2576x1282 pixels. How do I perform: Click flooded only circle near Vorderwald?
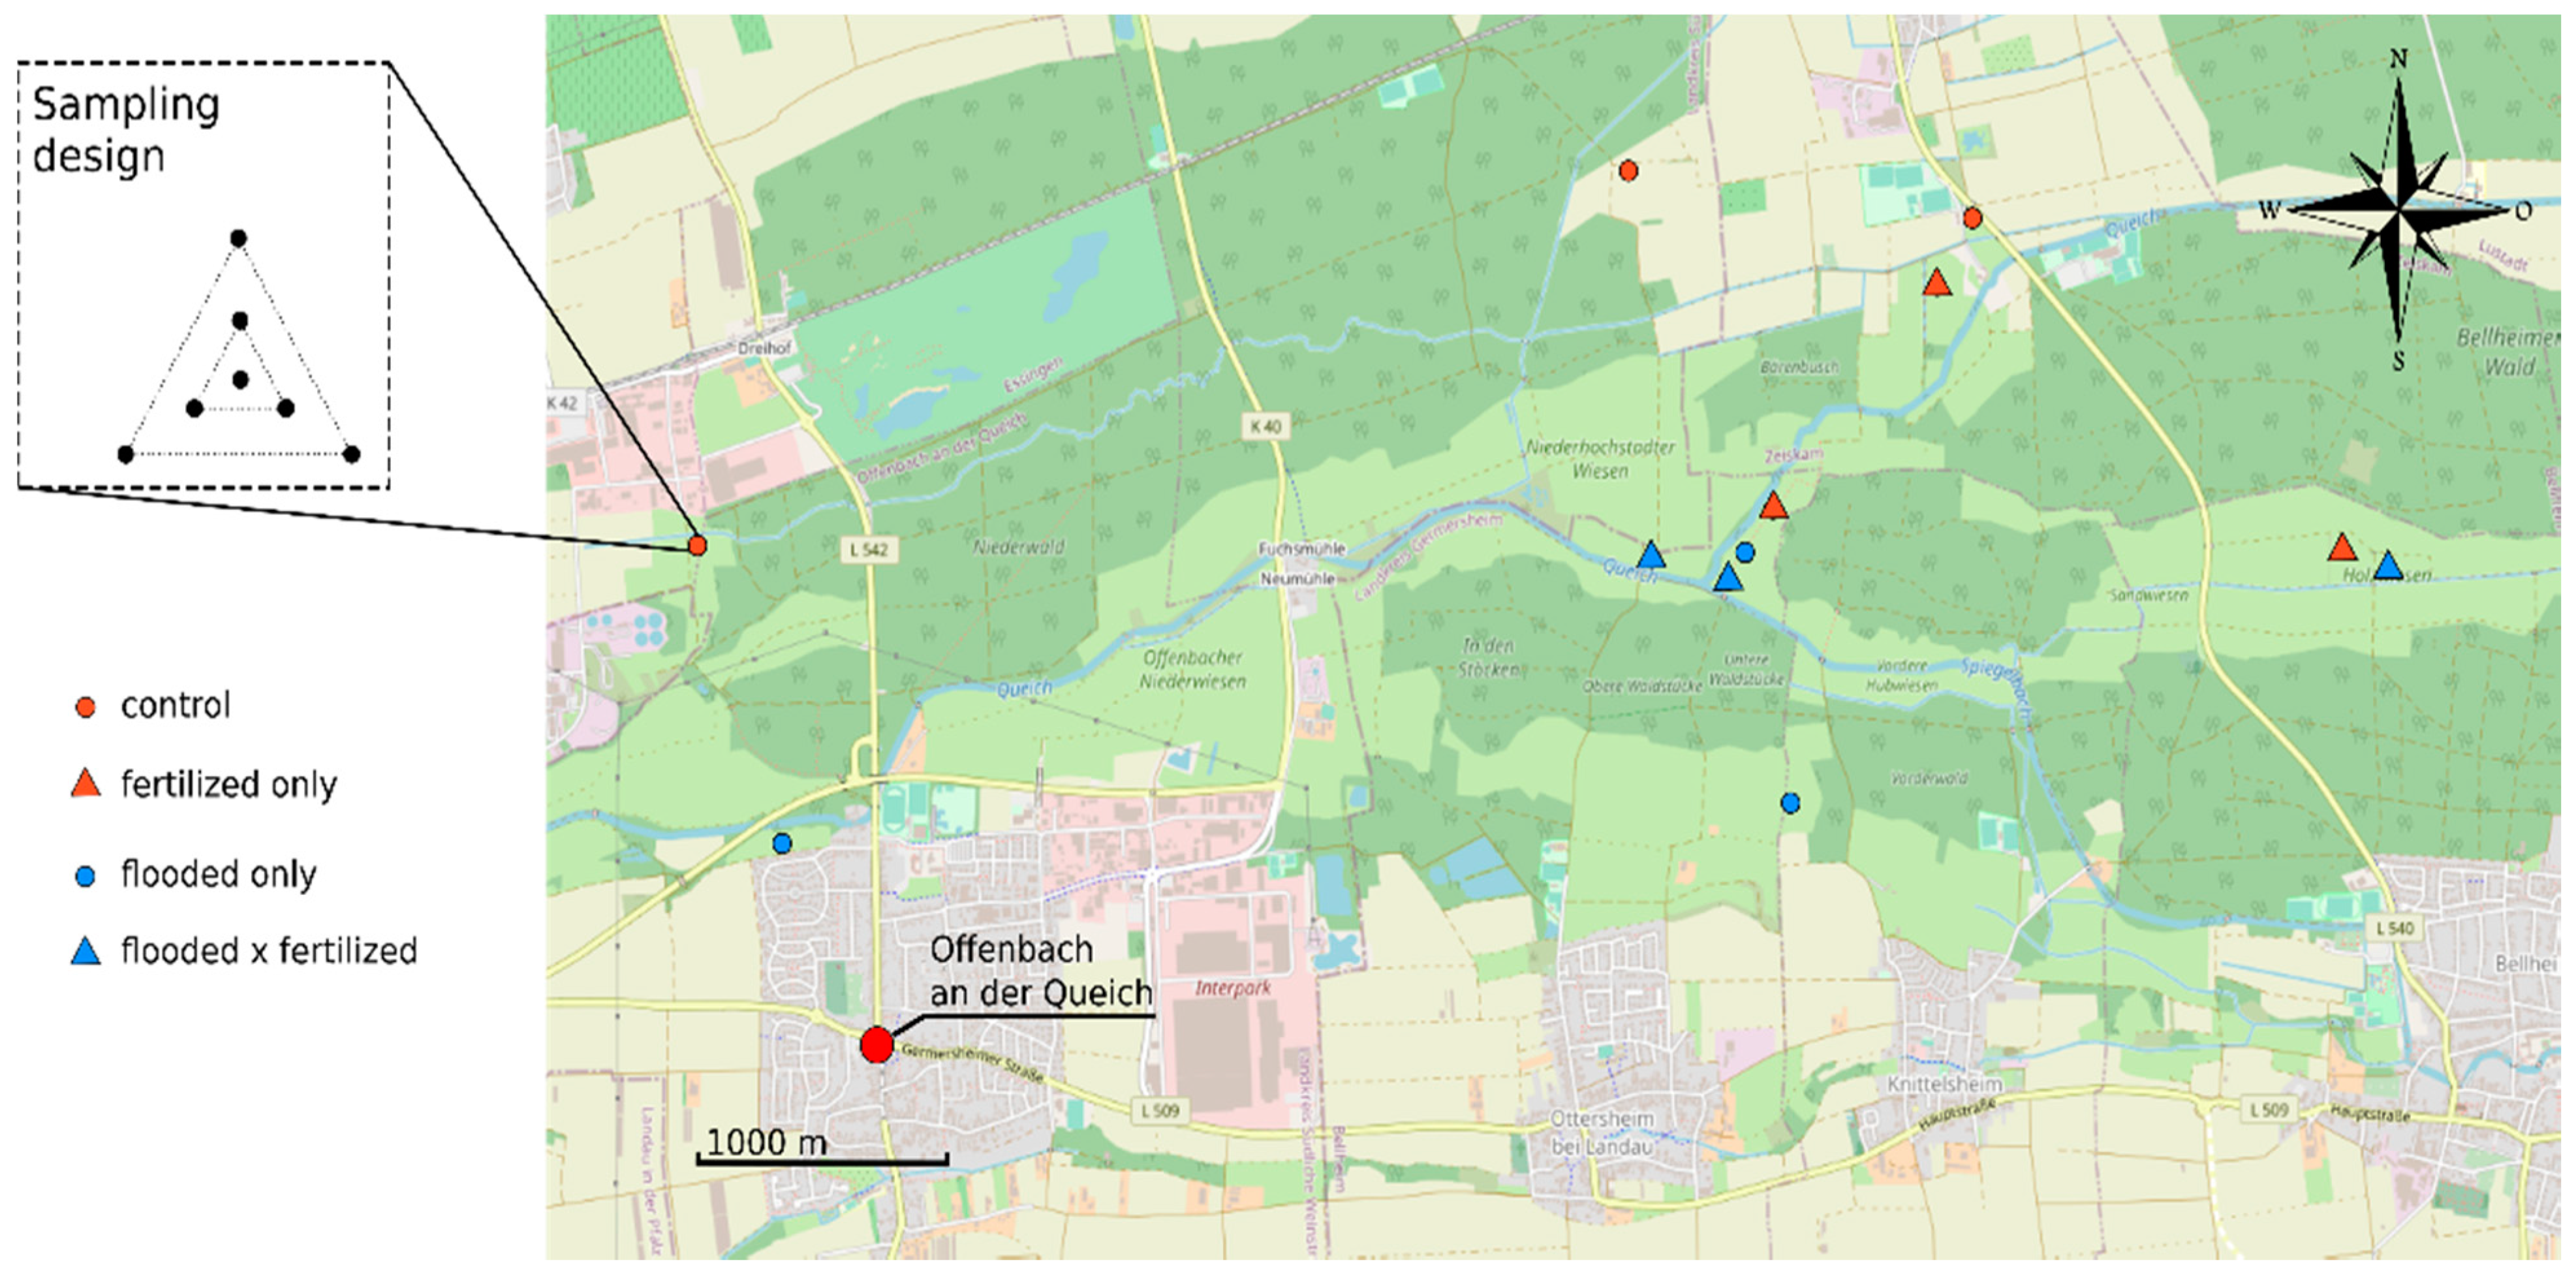(1790, 803)
